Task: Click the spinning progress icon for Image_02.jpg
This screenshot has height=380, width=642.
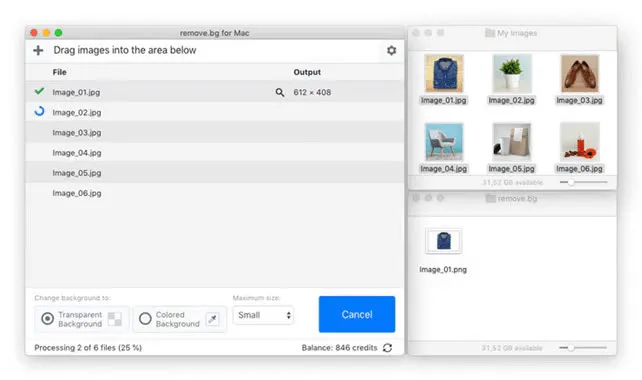Action: (39, 111)
